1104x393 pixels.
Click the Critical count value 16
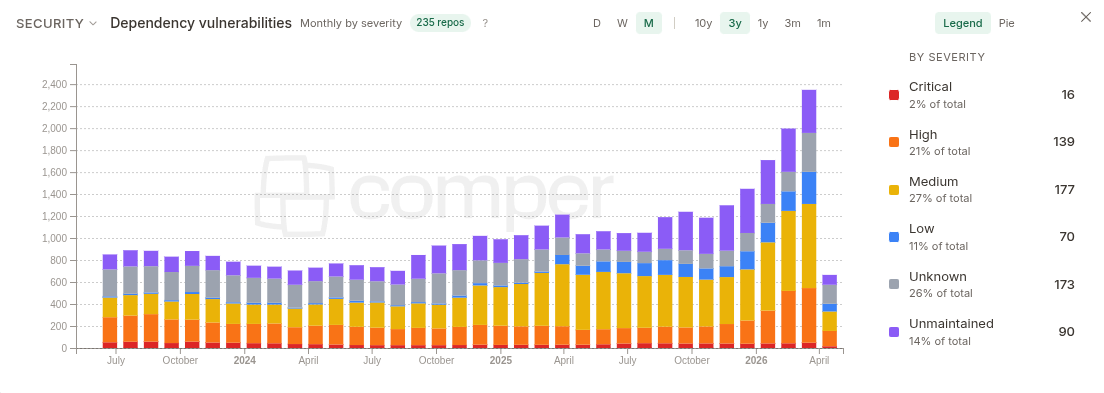tap(1068, 94)
